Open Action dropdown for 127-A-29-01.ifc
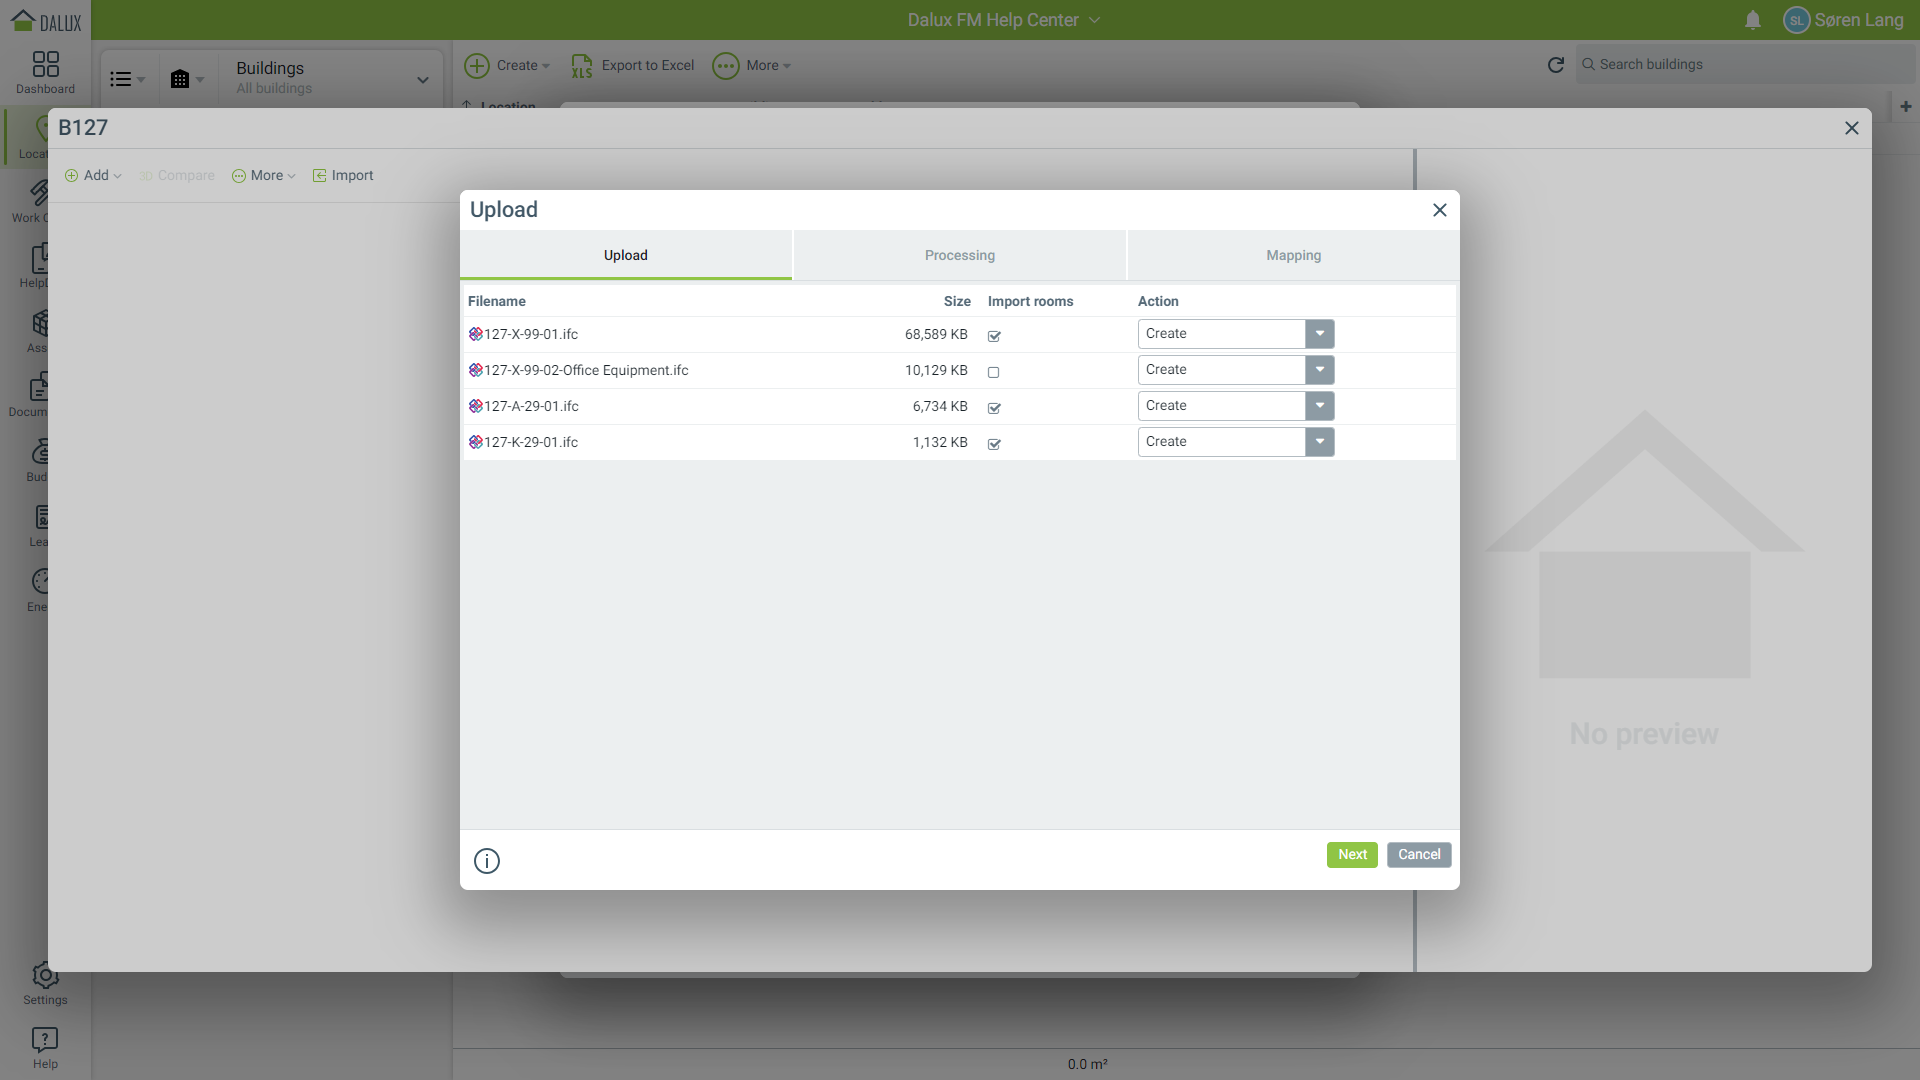1920x1080 pixels. (1319, 406)
